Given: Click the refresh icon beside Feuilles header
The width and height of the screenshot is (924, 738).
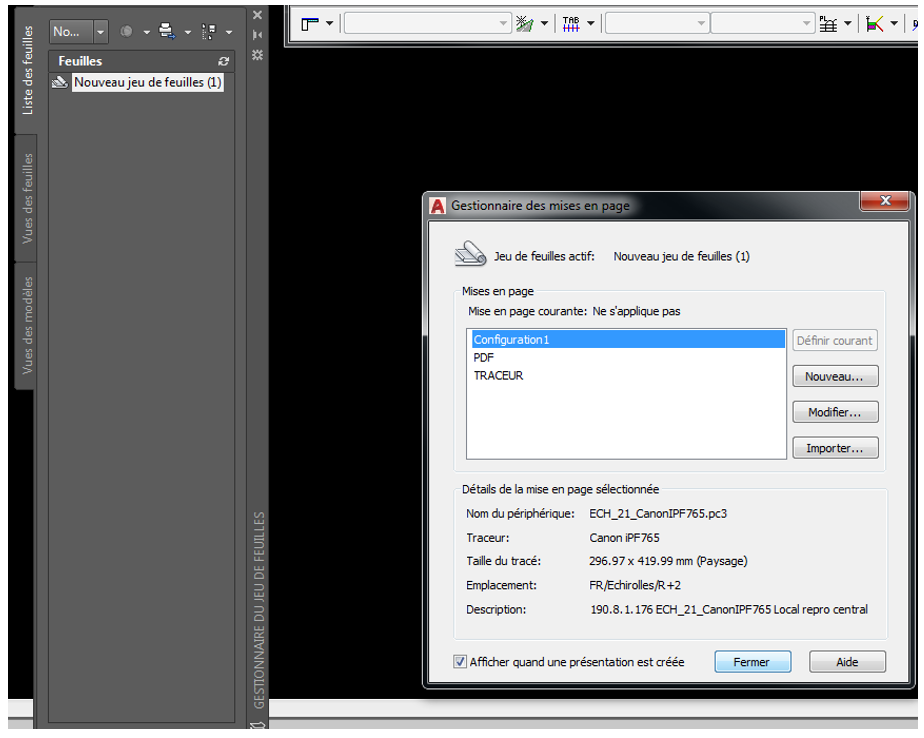Looking at the screenshot, I should pos(223,61).
